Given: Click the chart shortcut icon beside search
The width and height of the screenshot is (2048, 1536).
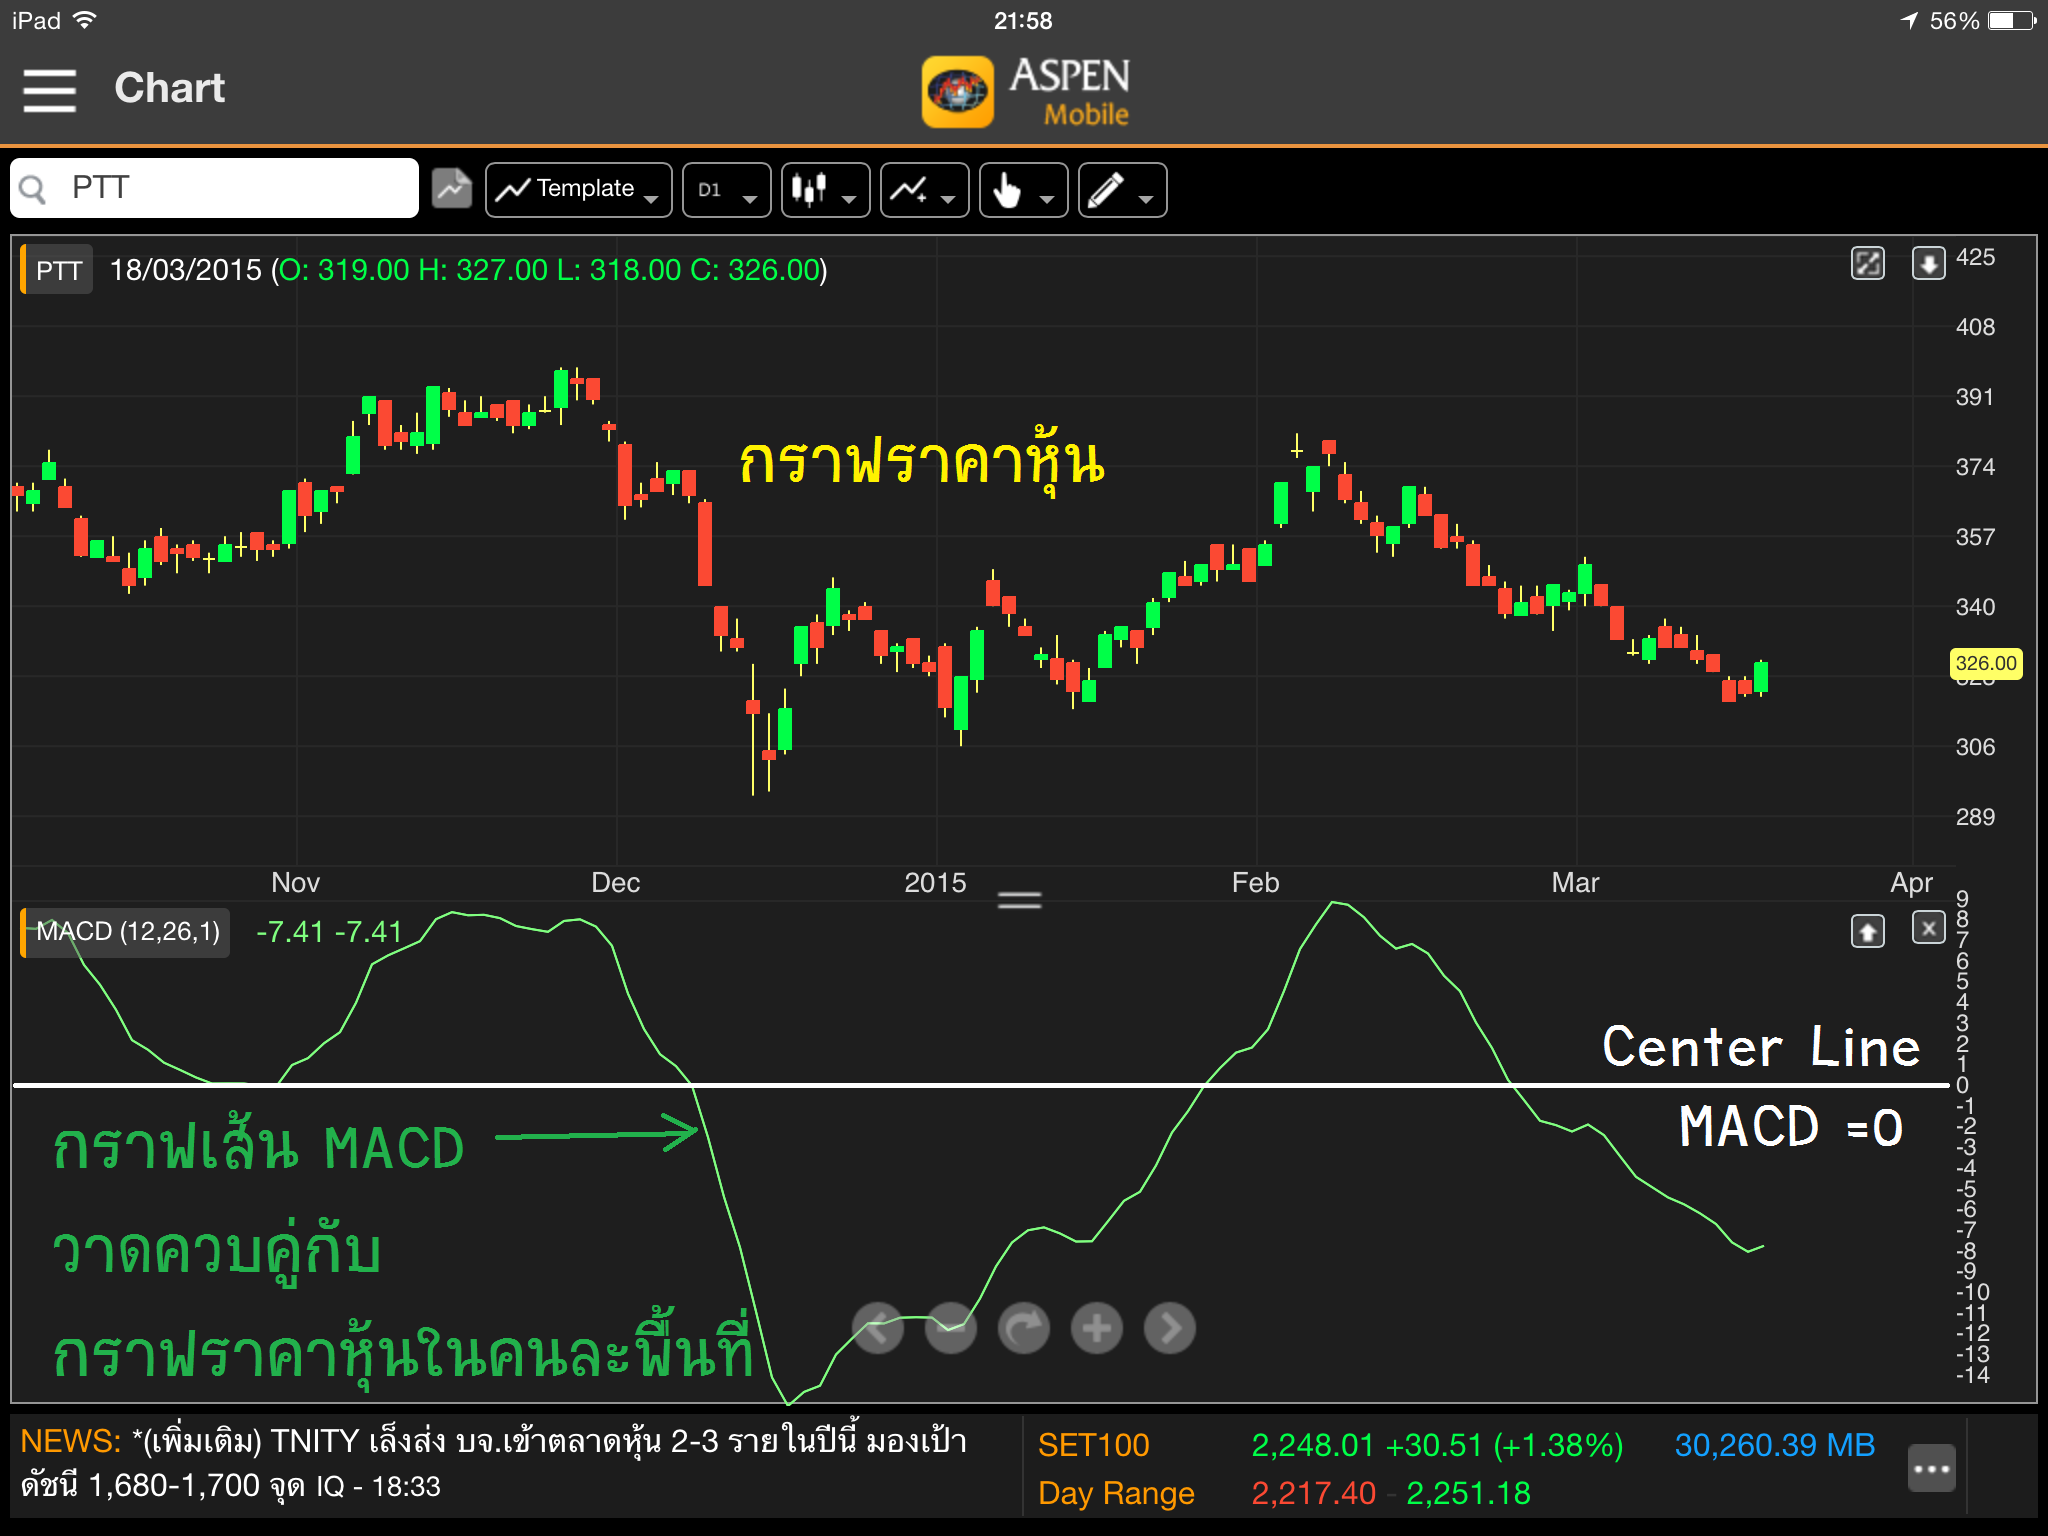Looking at the screenshot, I should [x=452, y=188].
